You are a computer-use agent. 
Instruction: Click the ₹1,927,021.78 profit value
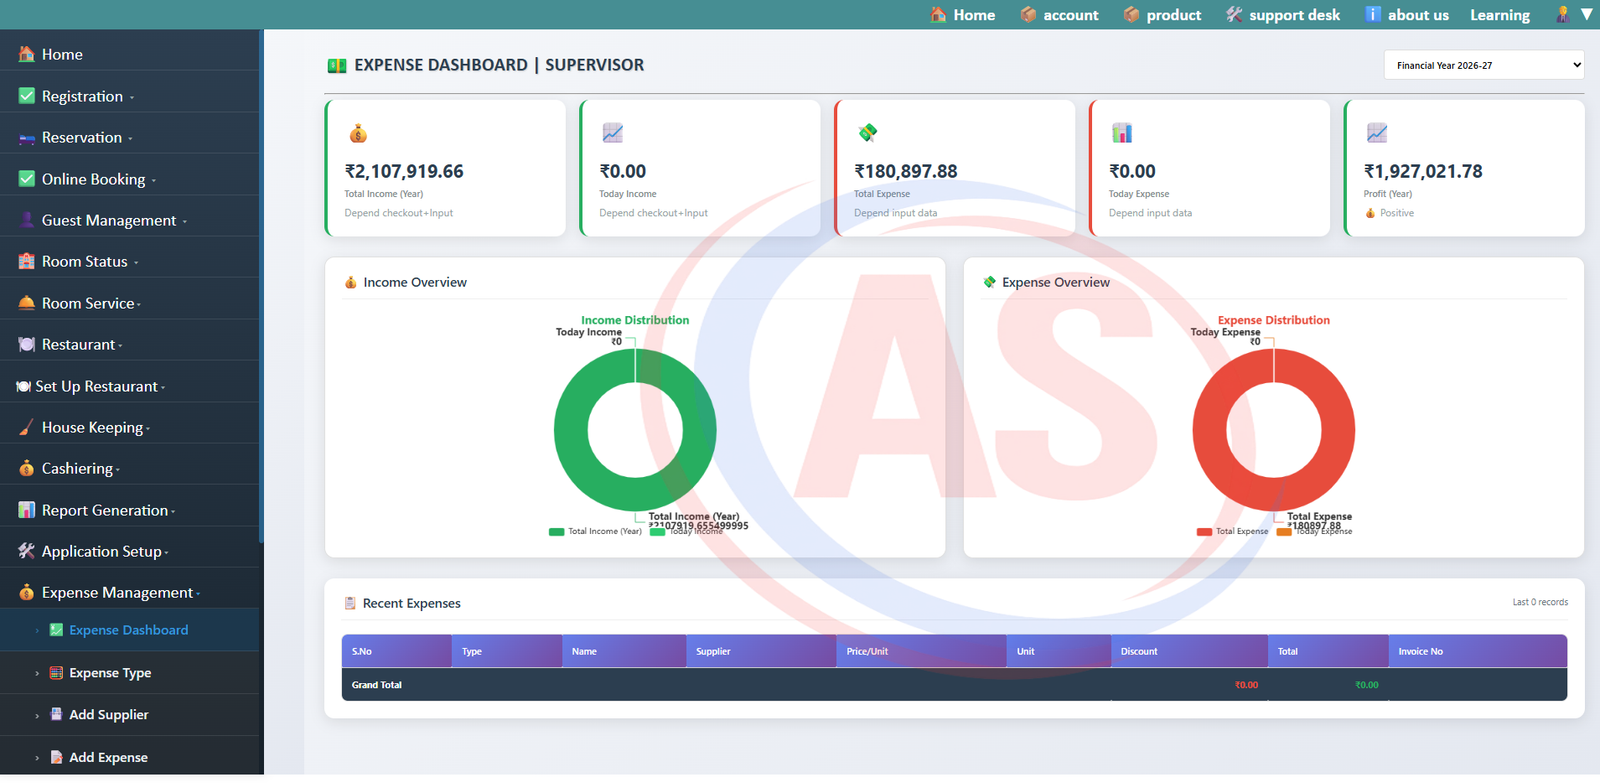(1423, 171)
